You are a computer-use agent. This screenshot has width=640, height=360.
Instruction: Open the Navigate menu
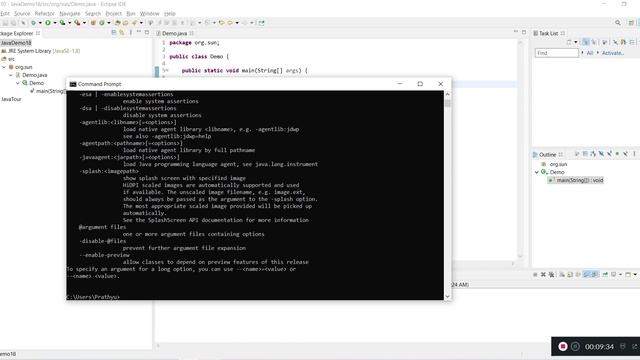coord(70,13)
